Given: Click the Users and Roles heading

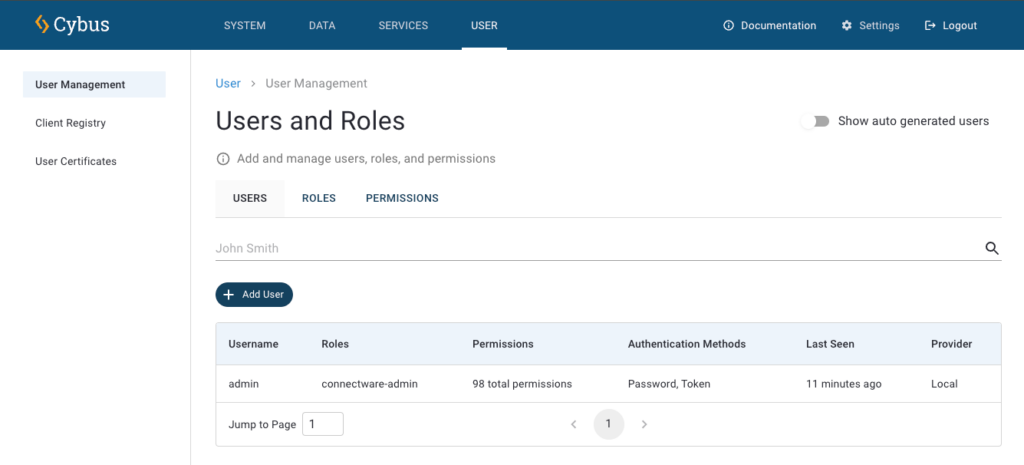Looking at the screenshot, I should coord(310,121).
